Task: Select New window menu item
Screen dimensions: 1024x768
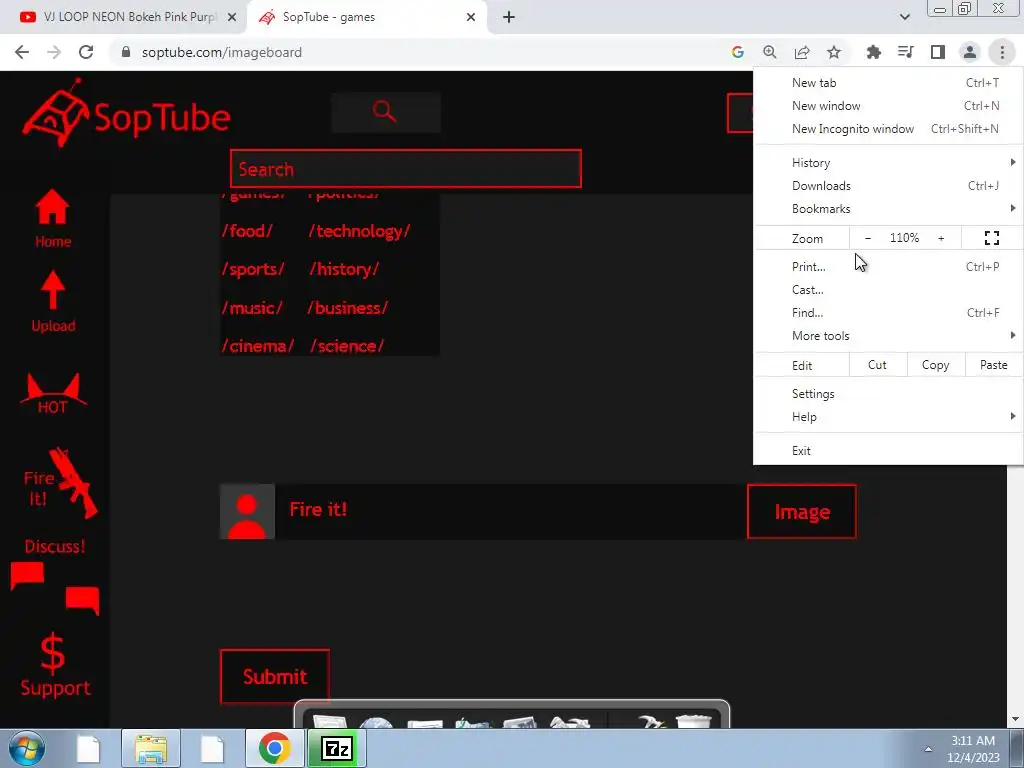Action: 888,106
